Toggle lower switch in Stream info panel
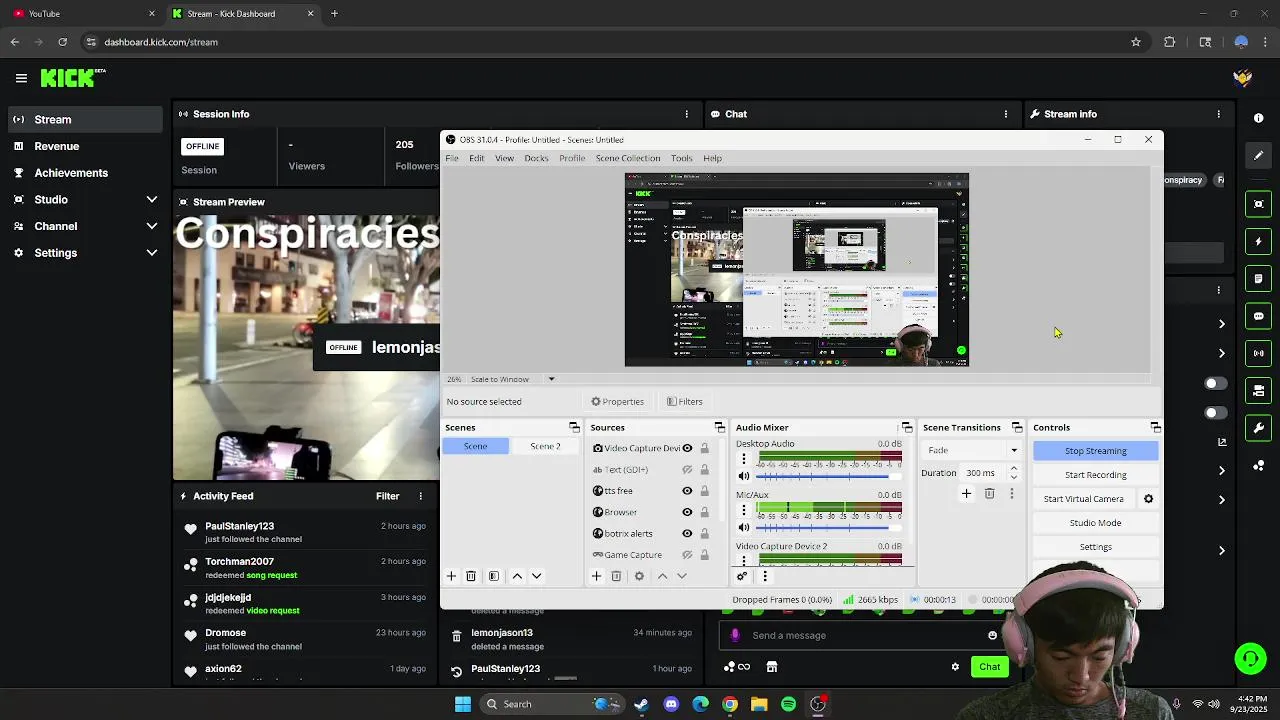 (x=1216, y=413)
